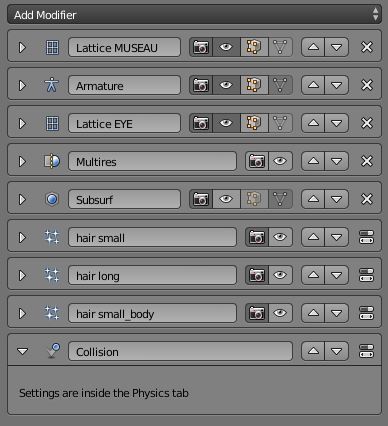Edit the Collision name field
The image size is (388, 426).
180,351
